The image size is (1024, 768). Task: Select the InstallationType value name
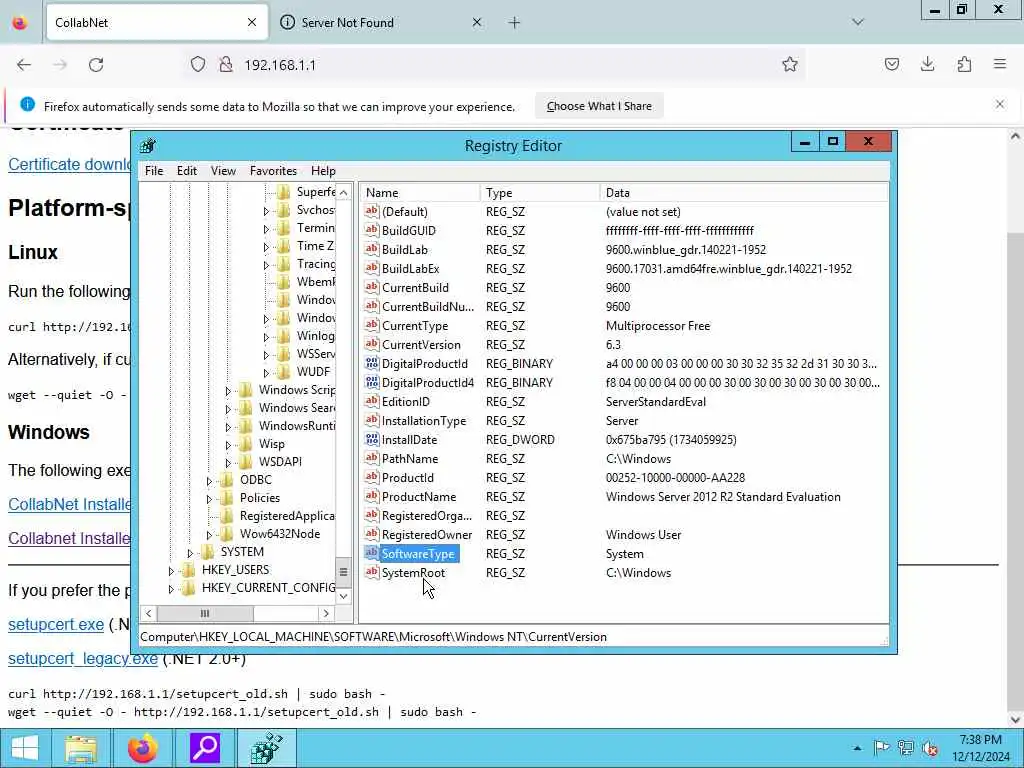[424, 421]
